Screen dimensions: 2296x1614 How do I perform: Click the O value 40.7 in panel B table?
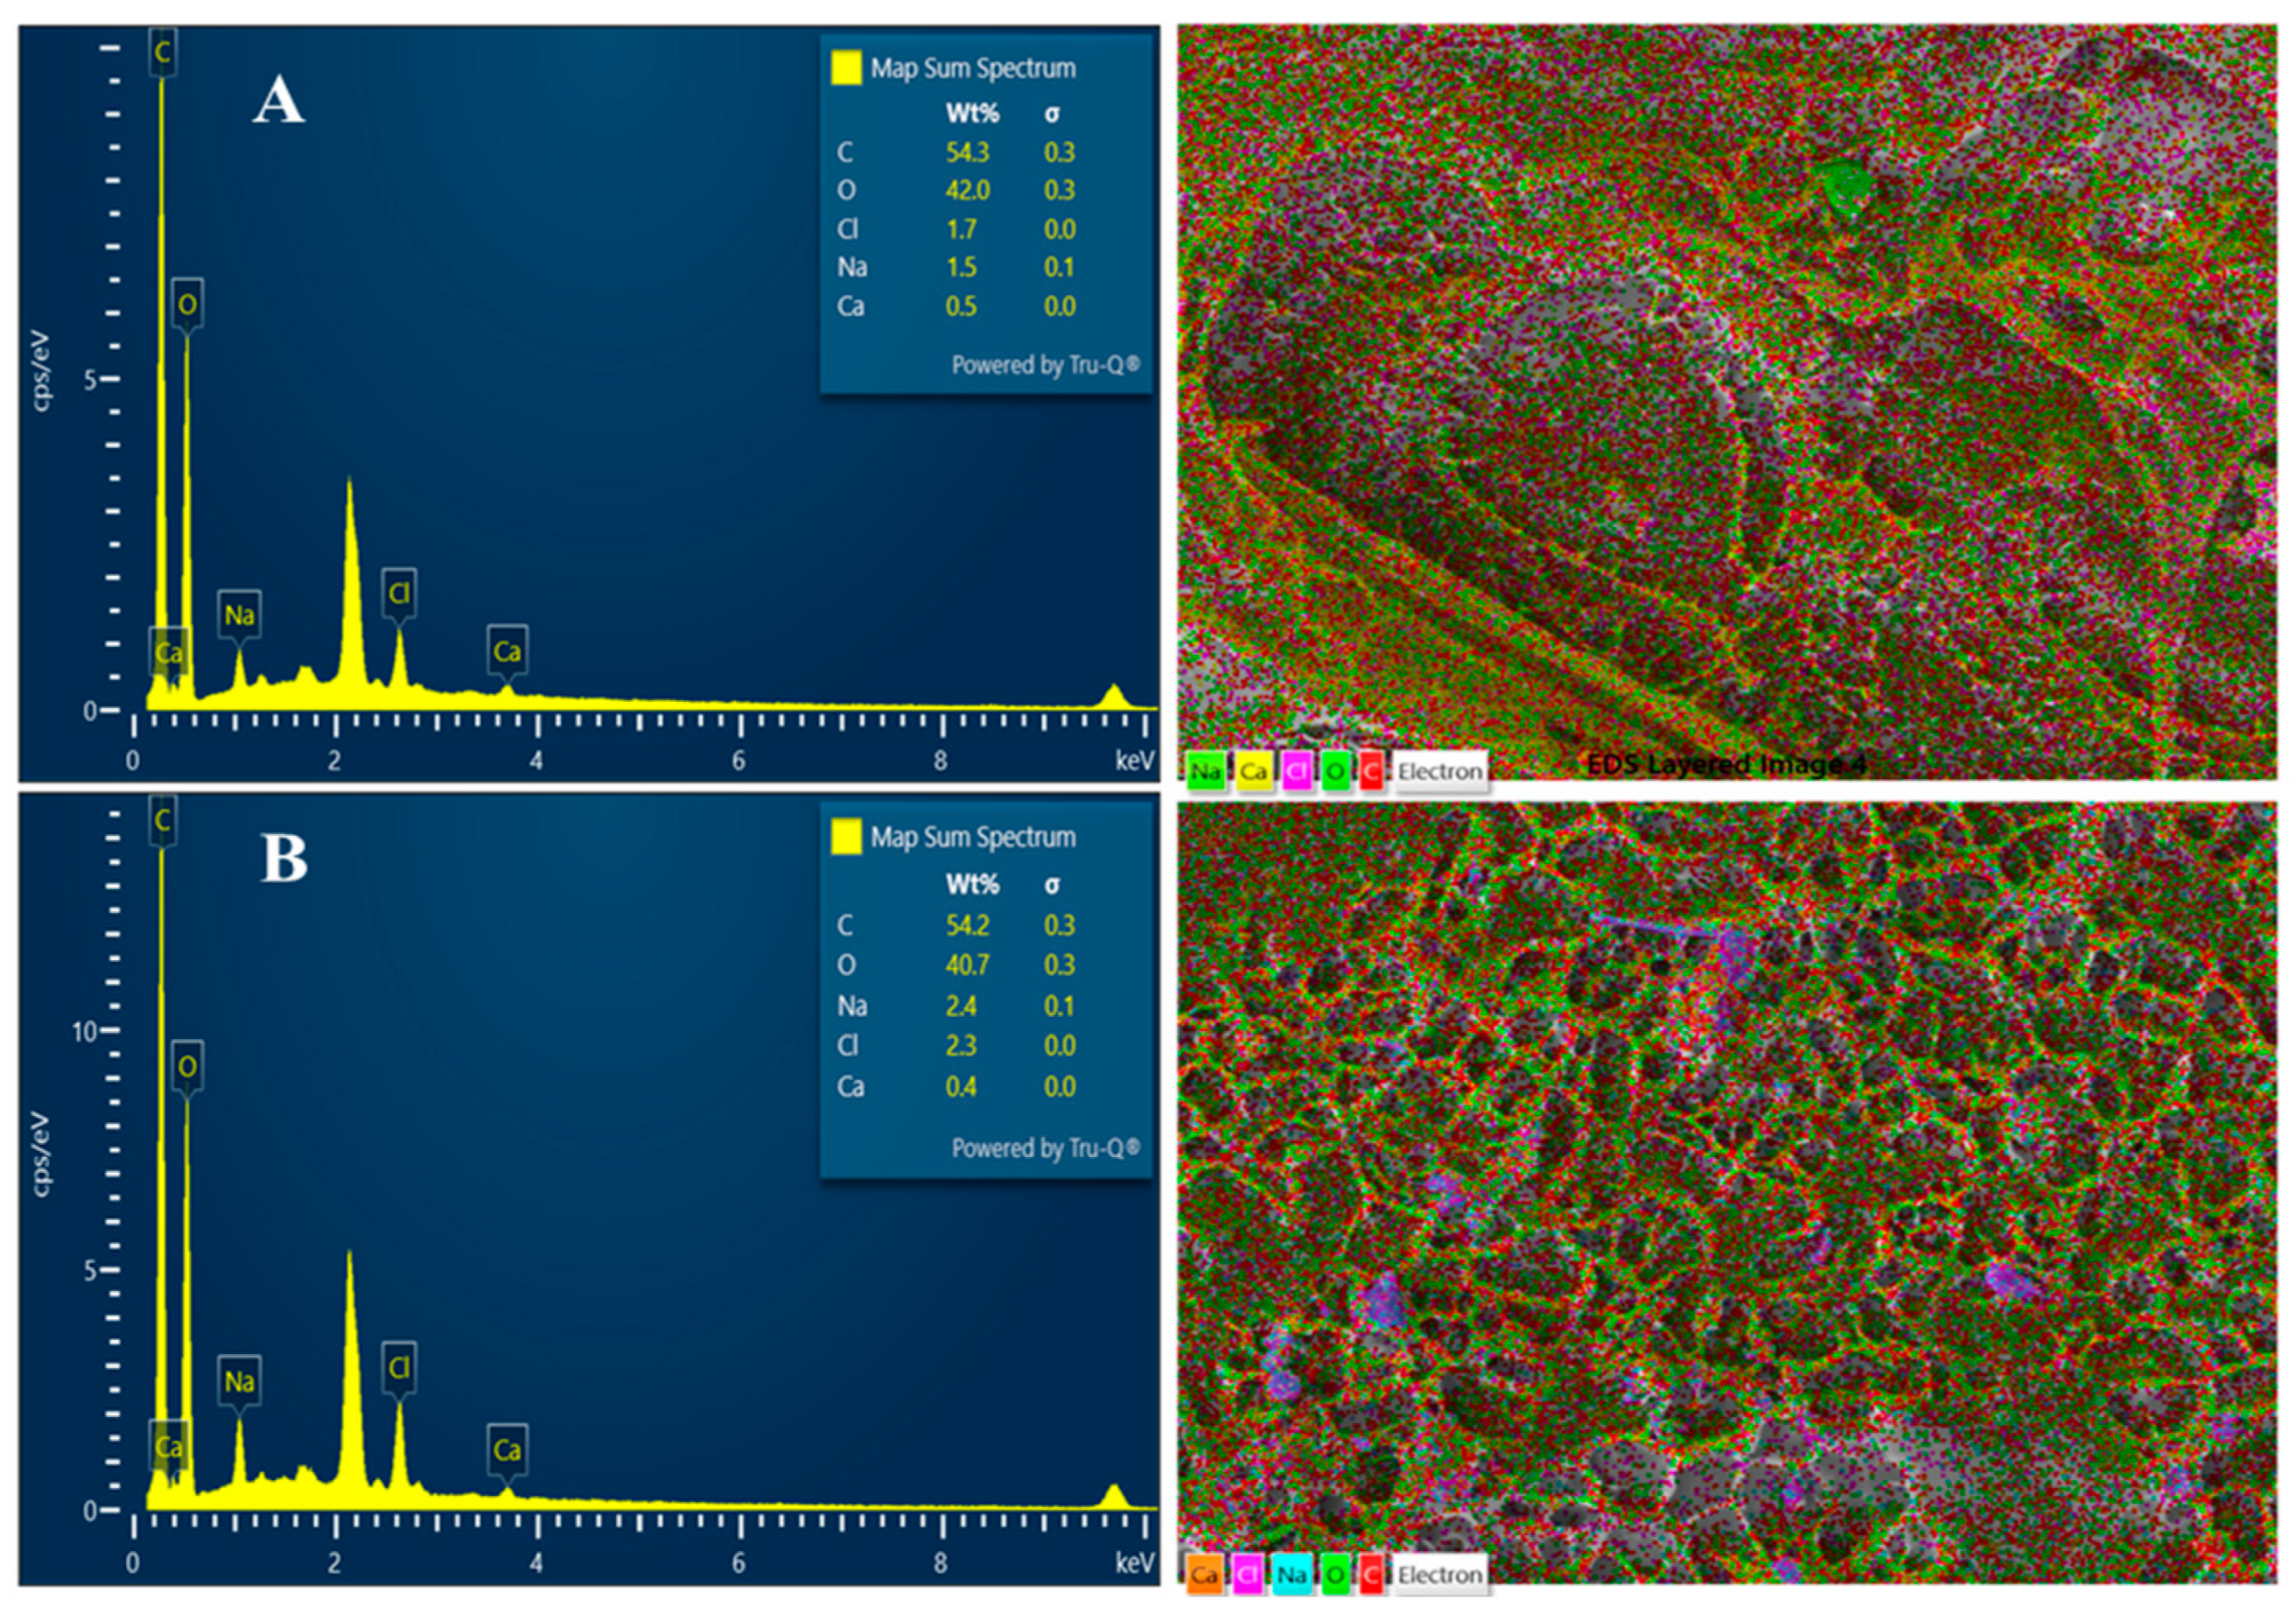coord(967,965)
